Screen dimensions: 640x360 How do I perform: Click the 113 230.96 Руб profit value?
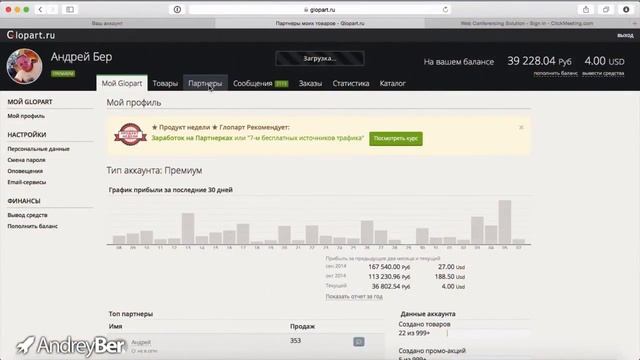click(389, 277)
